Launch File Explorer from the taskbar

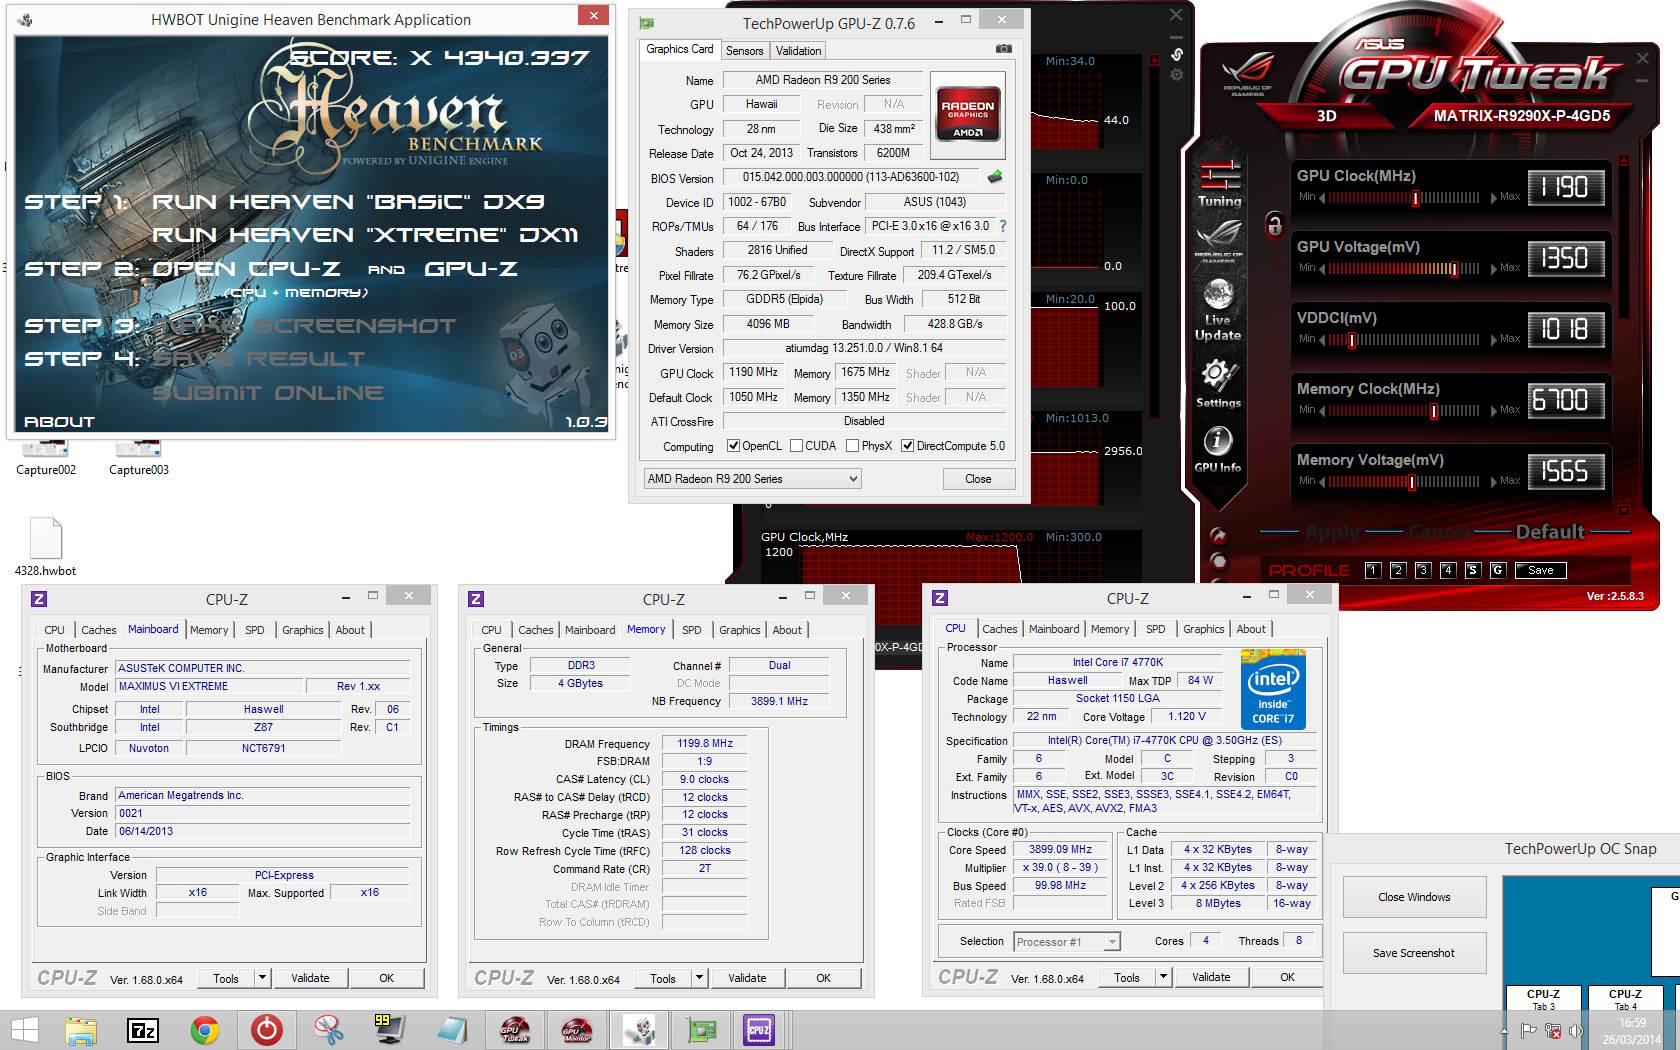click(x=81, y=1030)
